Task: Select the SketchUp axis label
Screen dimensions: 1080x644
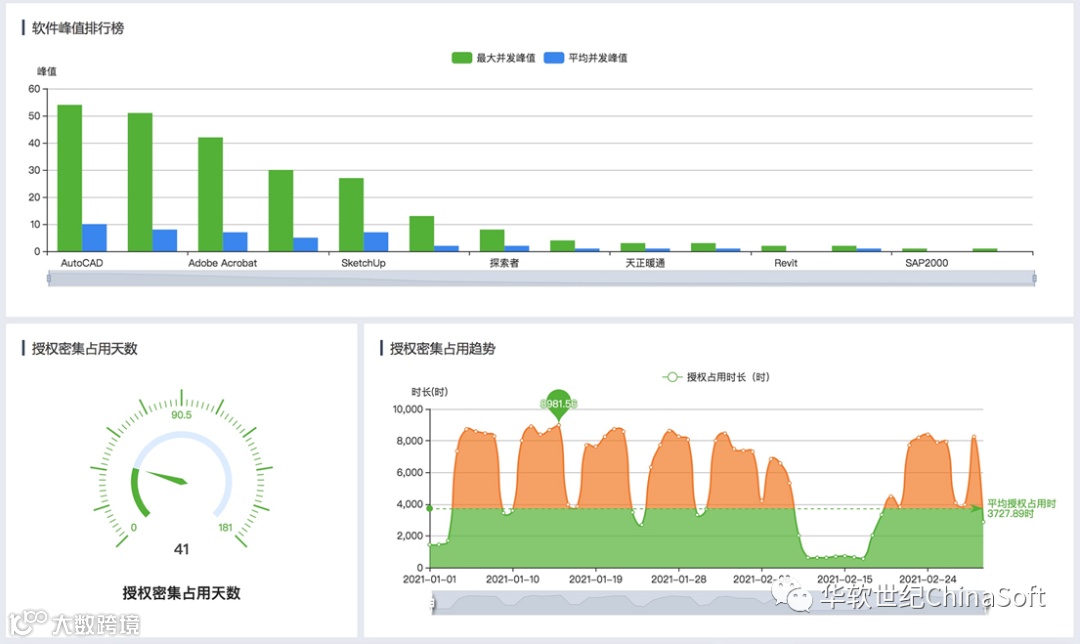Action: (364, 263)
